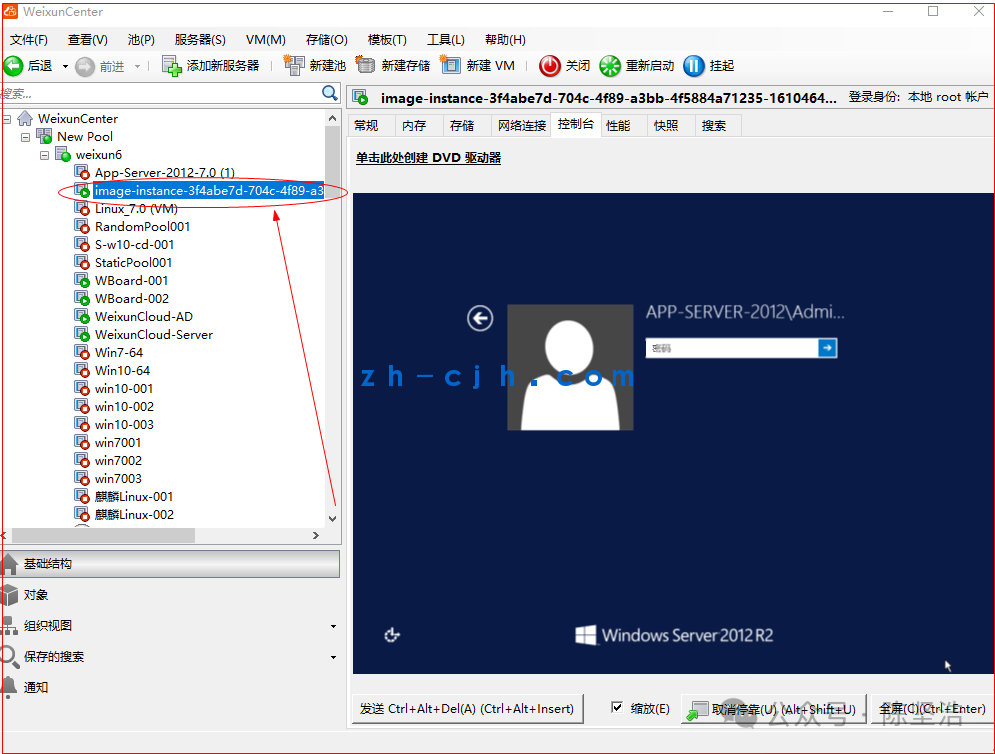Click inside the search (搜索) input box
Screen dimensions: 995x754
161,93
